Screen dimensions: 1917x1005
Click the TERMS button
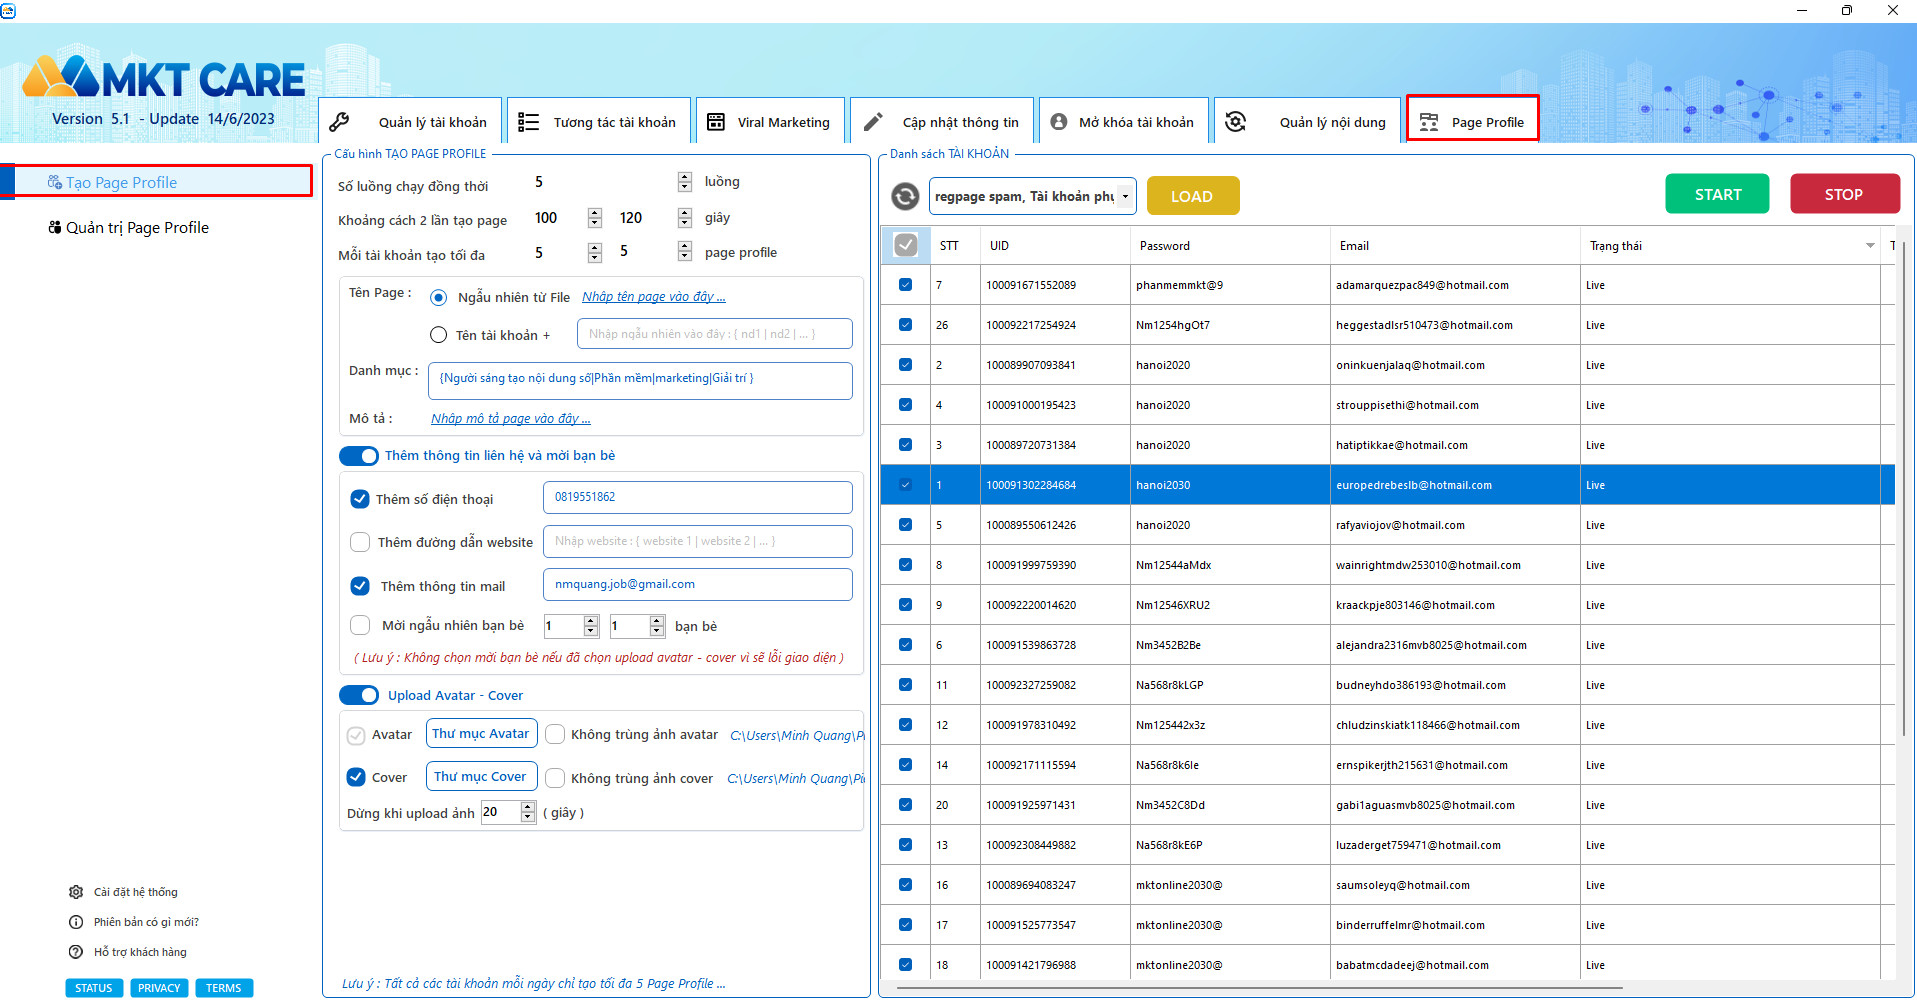[224, 988]
